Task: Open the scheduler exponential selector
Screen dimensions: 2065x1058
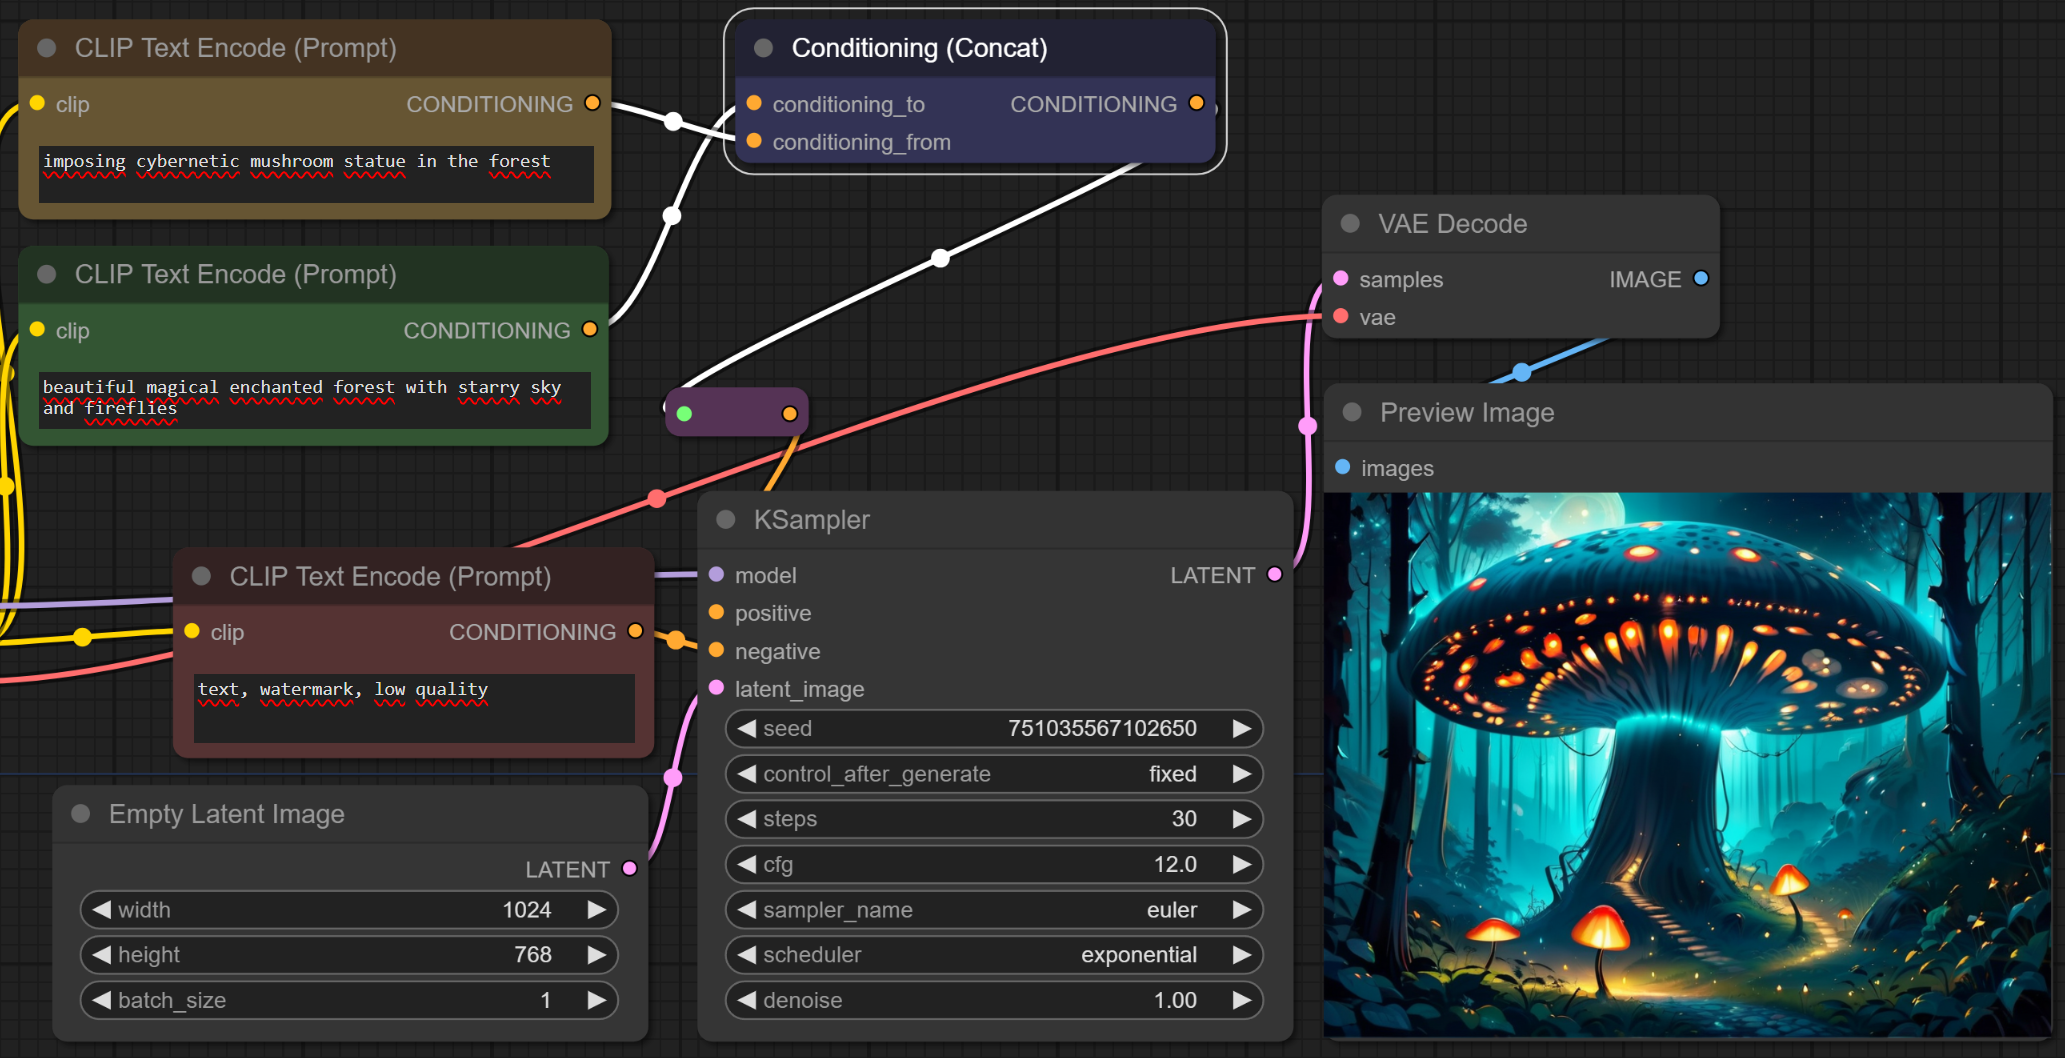Action: pos(994,955)
